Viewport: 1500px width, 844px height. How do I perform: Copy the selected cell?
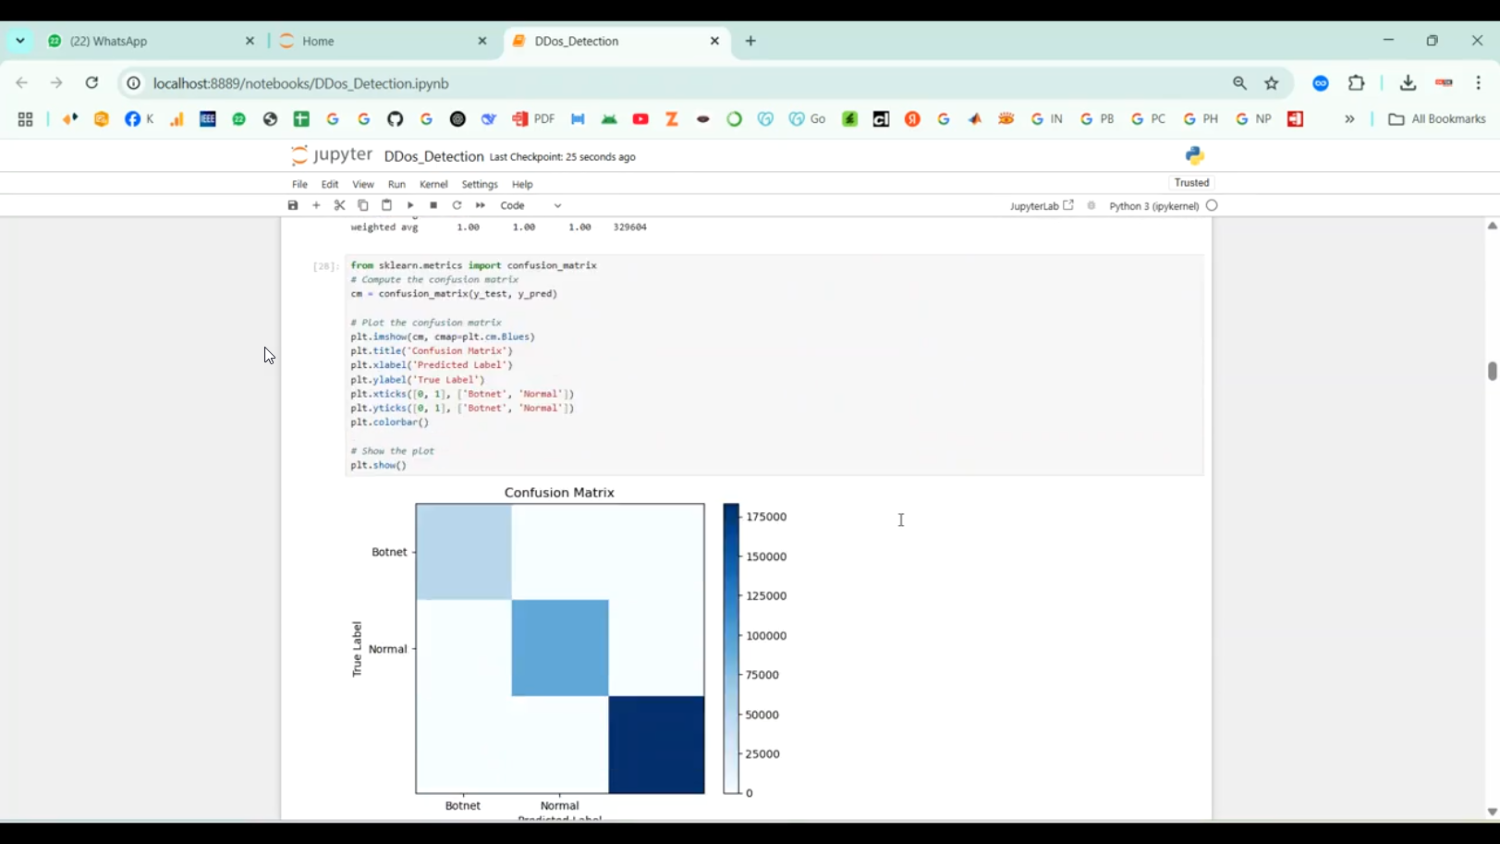click(363, 206)
